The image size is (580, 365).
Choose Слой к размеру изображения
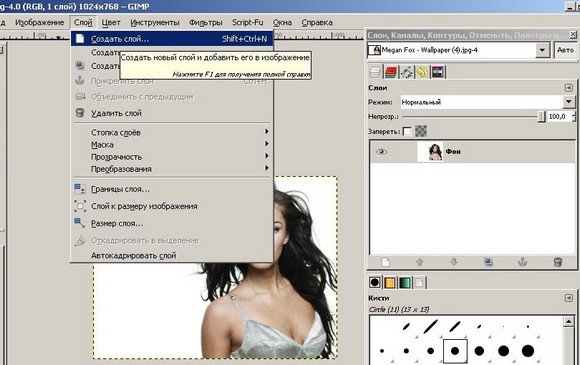[172, 206]
